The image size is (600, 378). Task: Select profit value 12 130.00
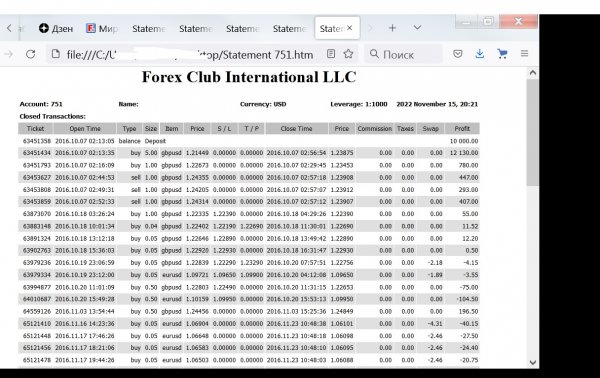(x=464, y=153)
